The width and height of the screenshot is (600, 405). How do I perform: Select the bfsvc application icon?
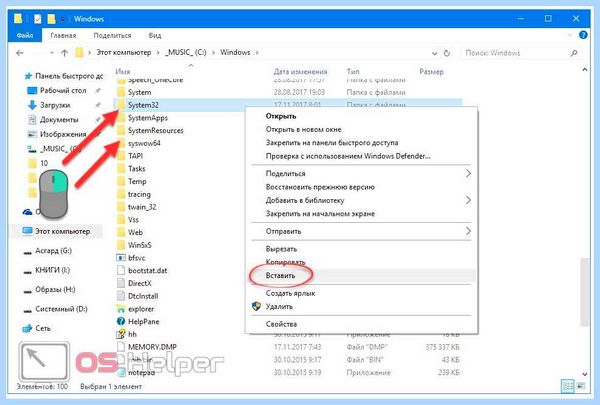[x=121, y=258]
